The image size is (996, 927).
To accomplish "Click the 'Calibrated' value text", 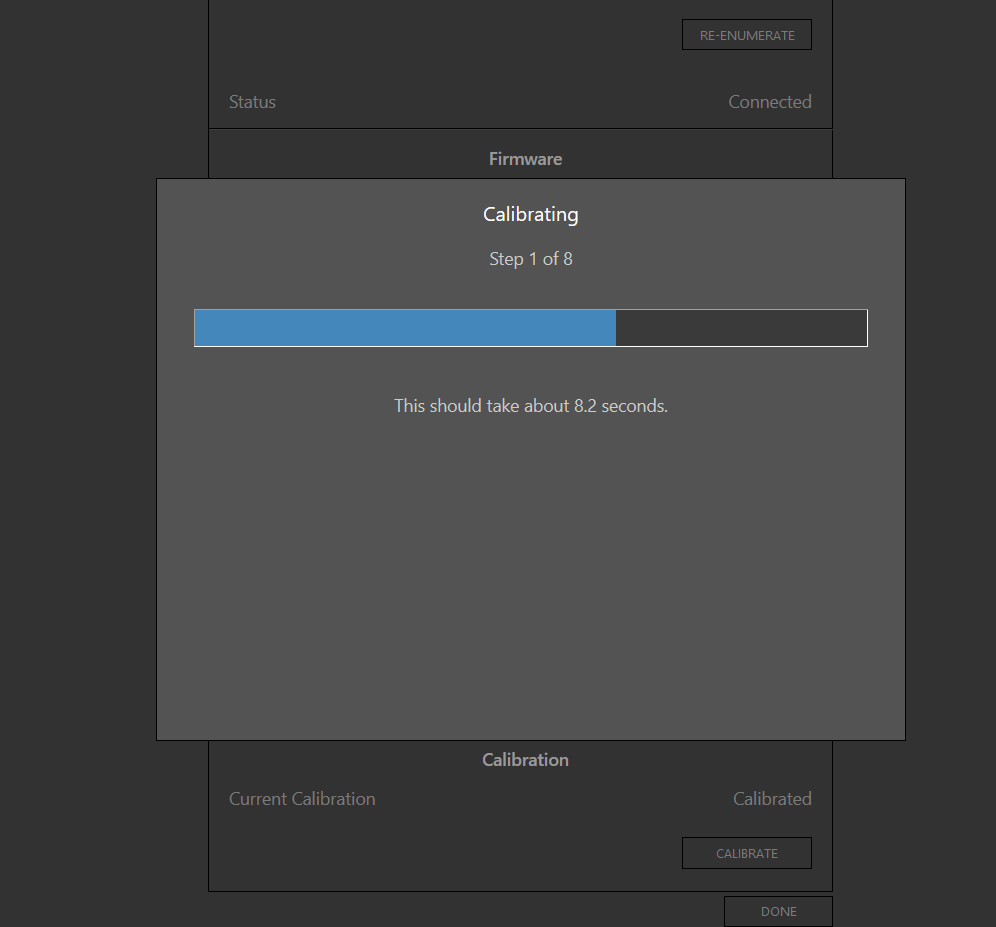I will [772, 799].
